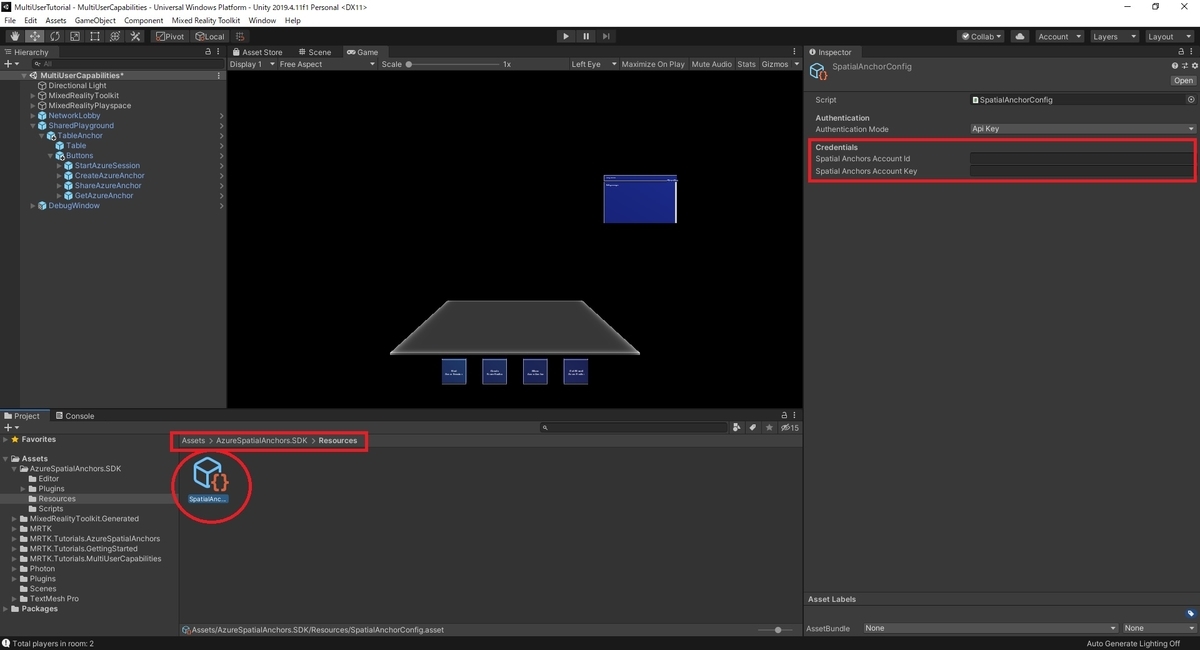The image size is (1200, 650).
Task: Toggle Mute Audio in Game view
Action: coord(712,64)
